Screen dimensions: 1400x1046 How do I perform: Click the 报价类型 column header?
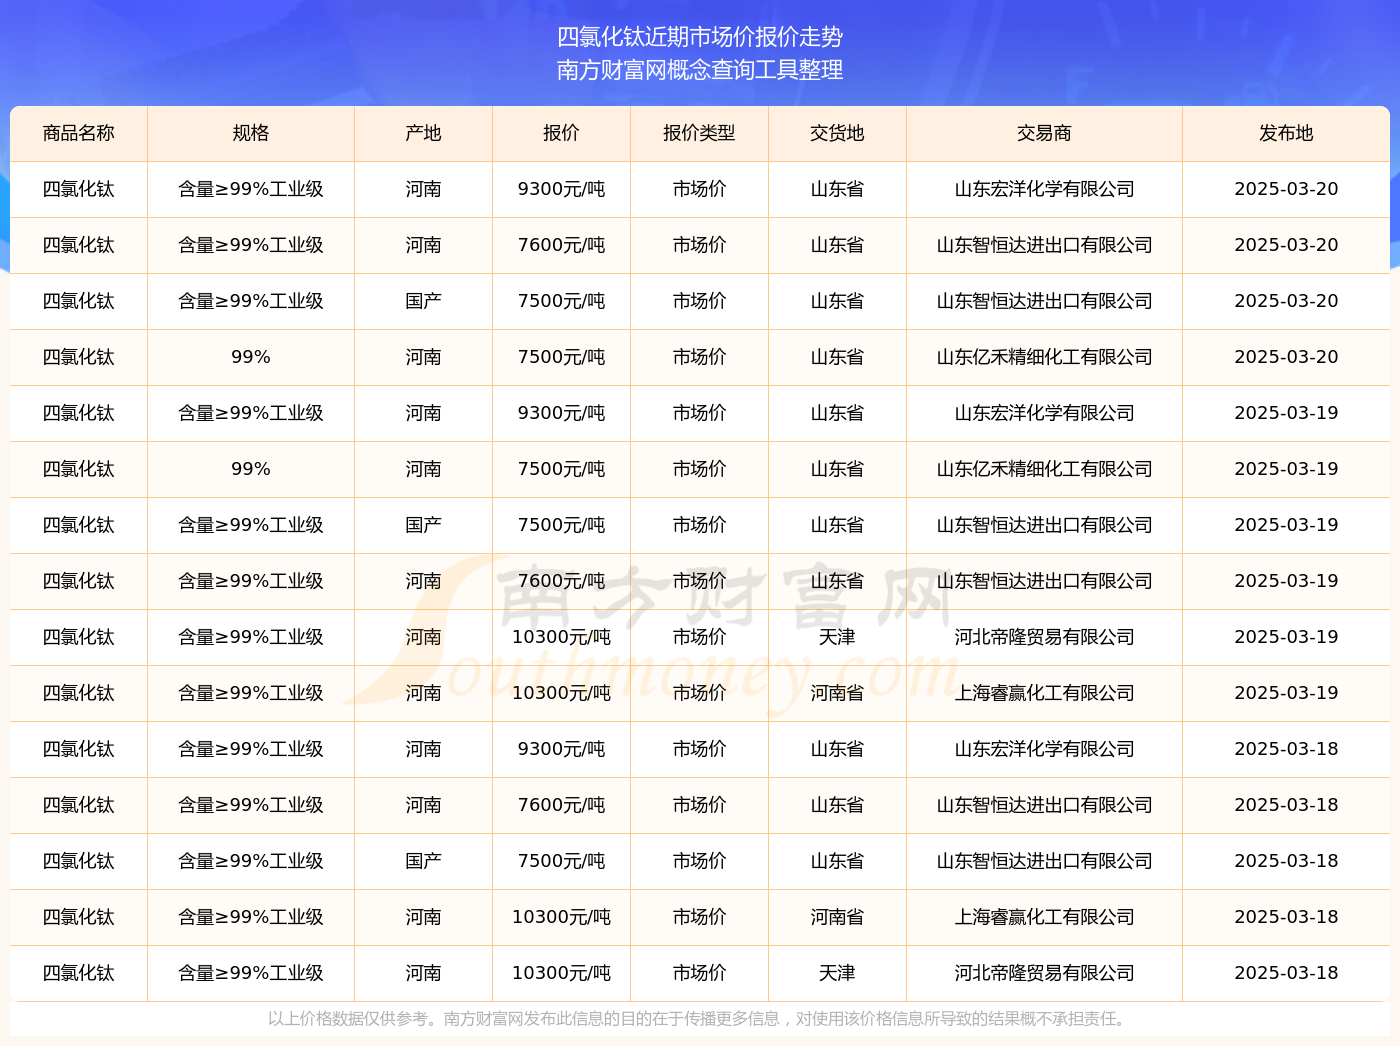click(x=699, y=133)
